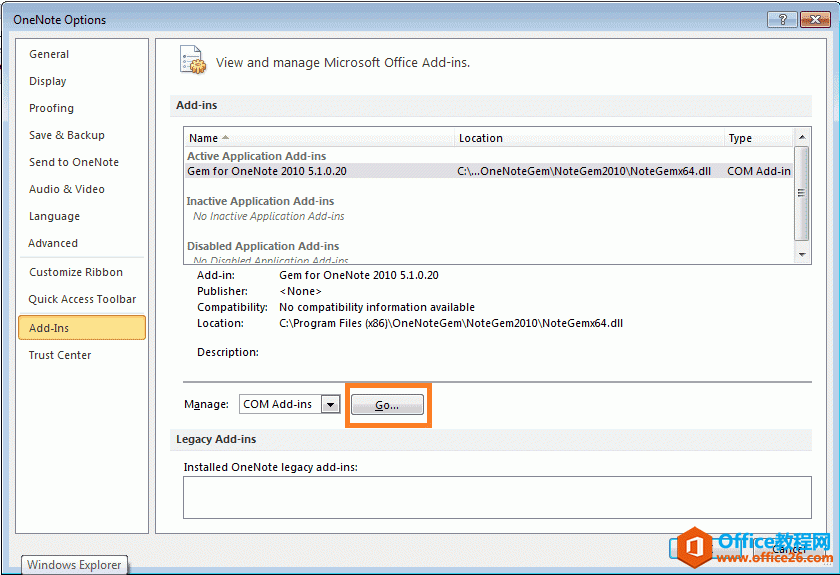Click the Publisher <None> value

coord(300,291)
